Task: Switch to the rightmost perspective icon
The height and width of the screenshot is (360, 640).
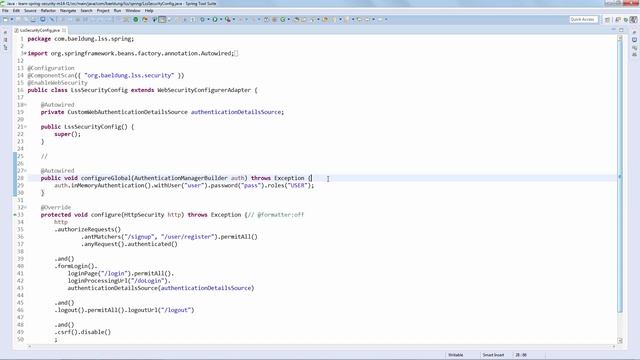Action: pos(633,19)
